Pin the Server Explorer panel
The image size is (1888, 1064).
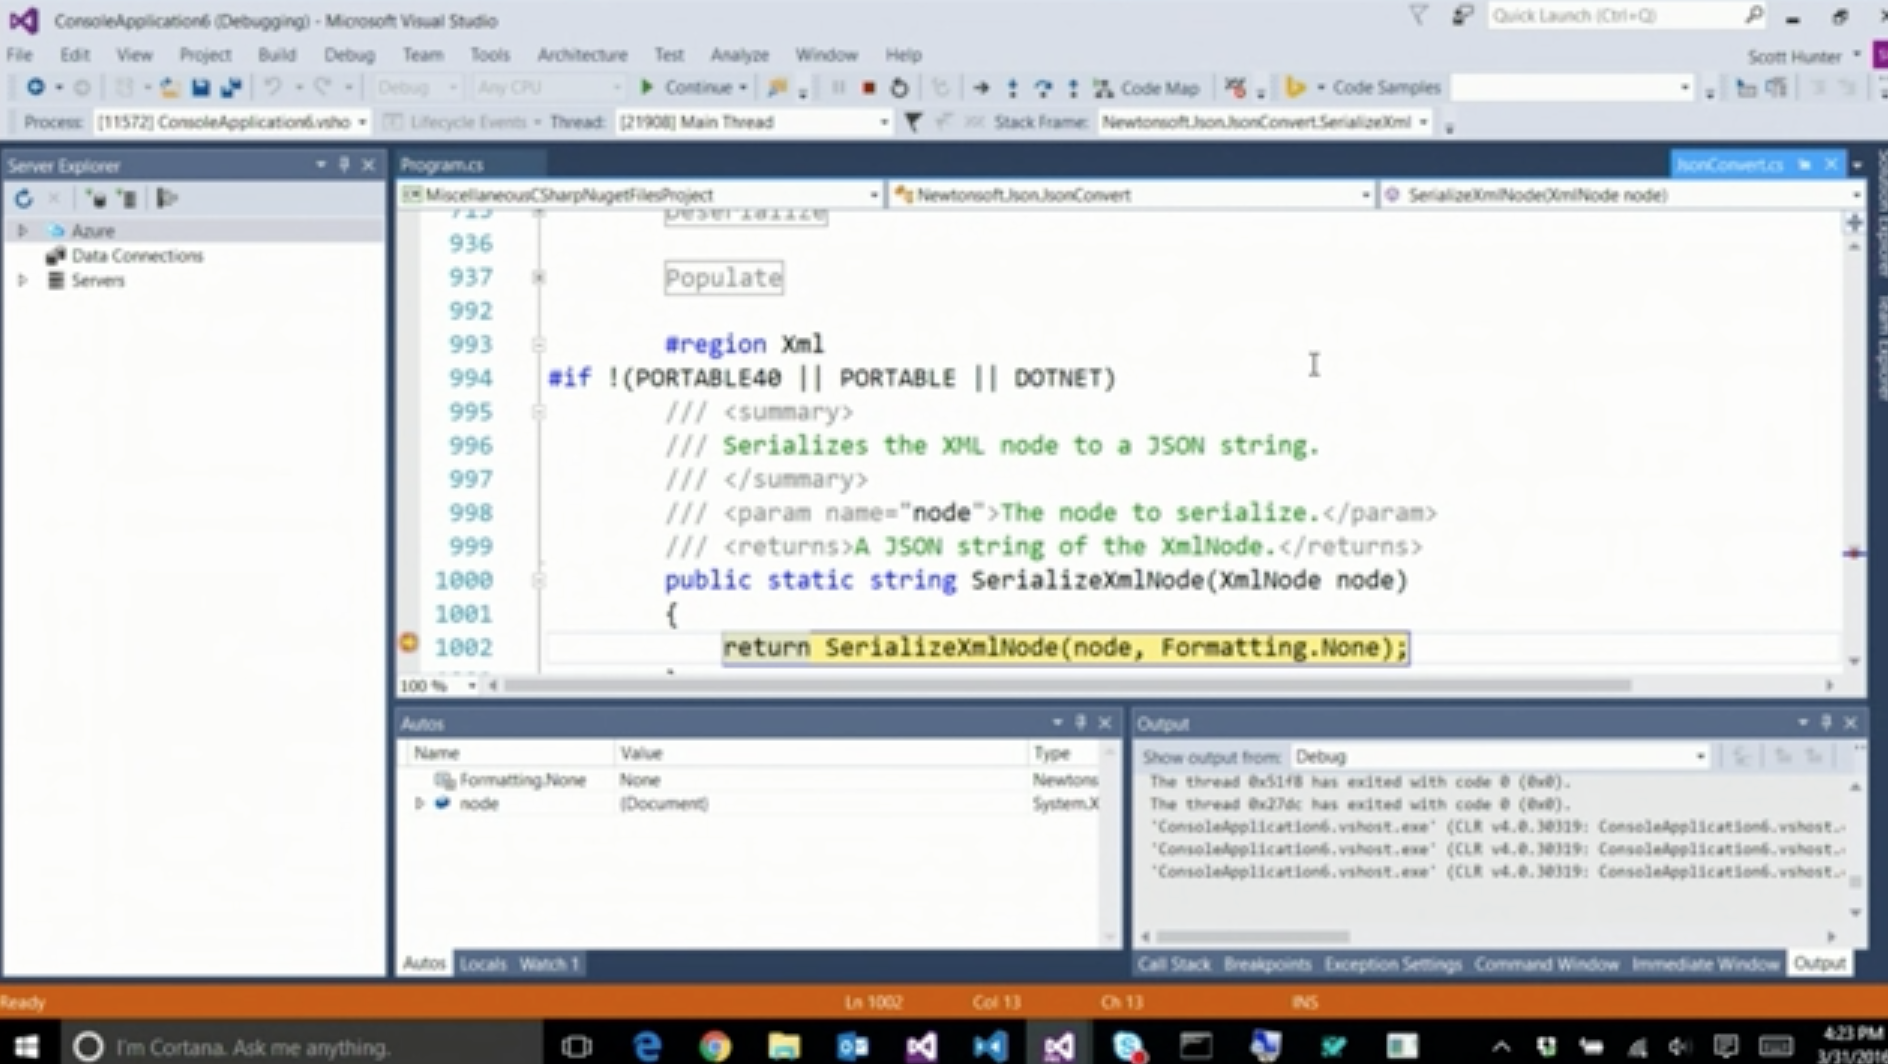point(345,164)
